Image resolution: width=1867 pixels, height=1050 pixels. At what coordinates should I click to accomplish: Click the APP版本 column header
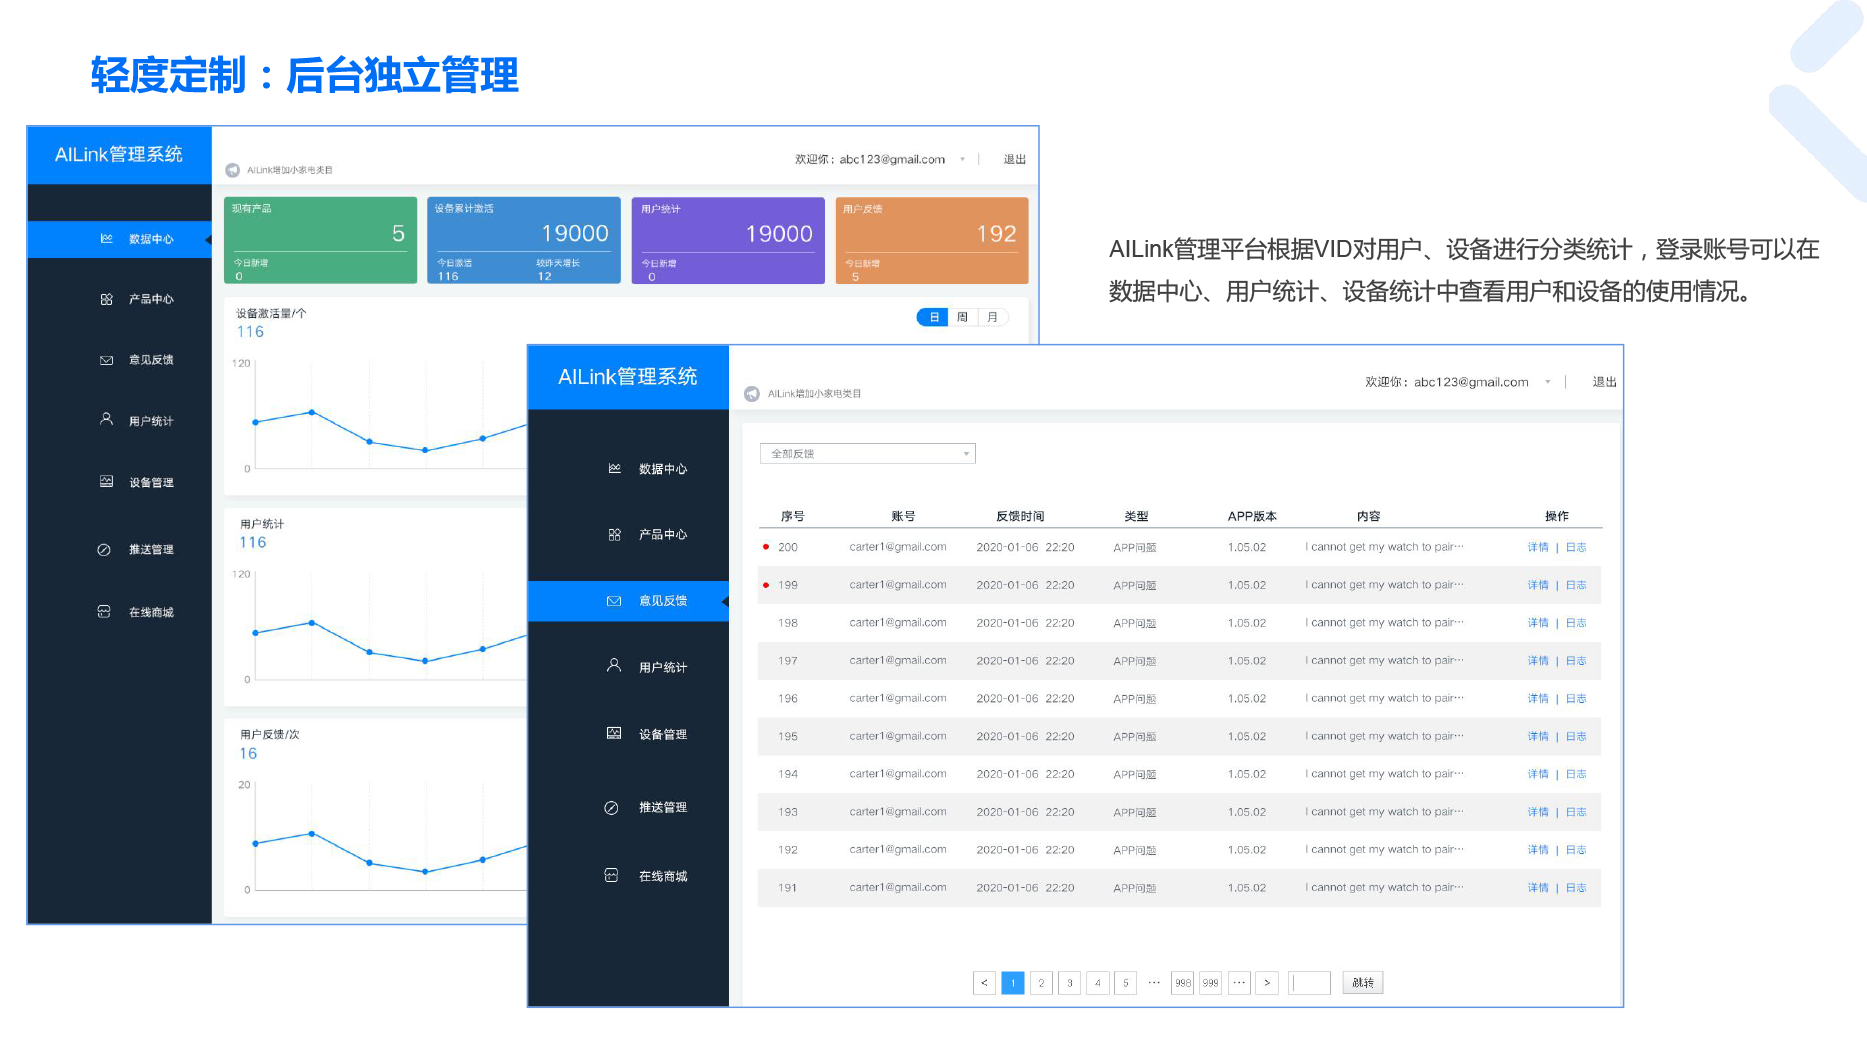pyautogui.click(x=1252, y=516)
